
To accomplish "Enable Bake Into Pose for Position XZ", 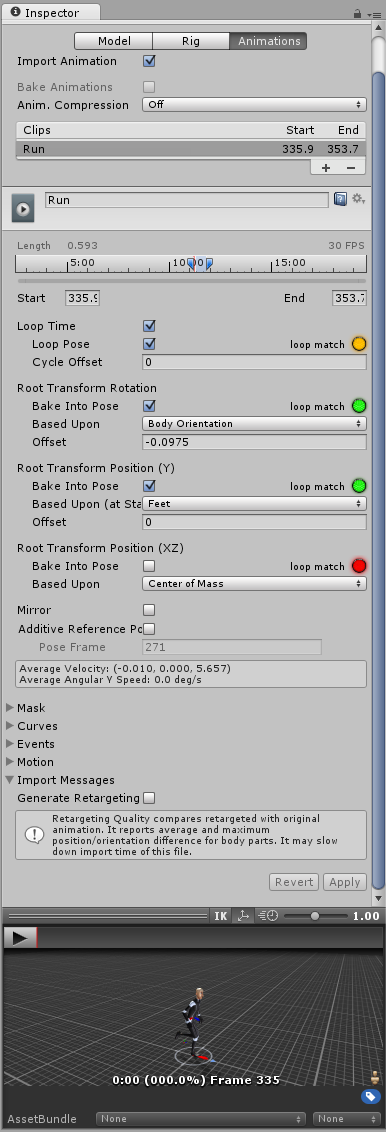I will (x=149, y=566).
